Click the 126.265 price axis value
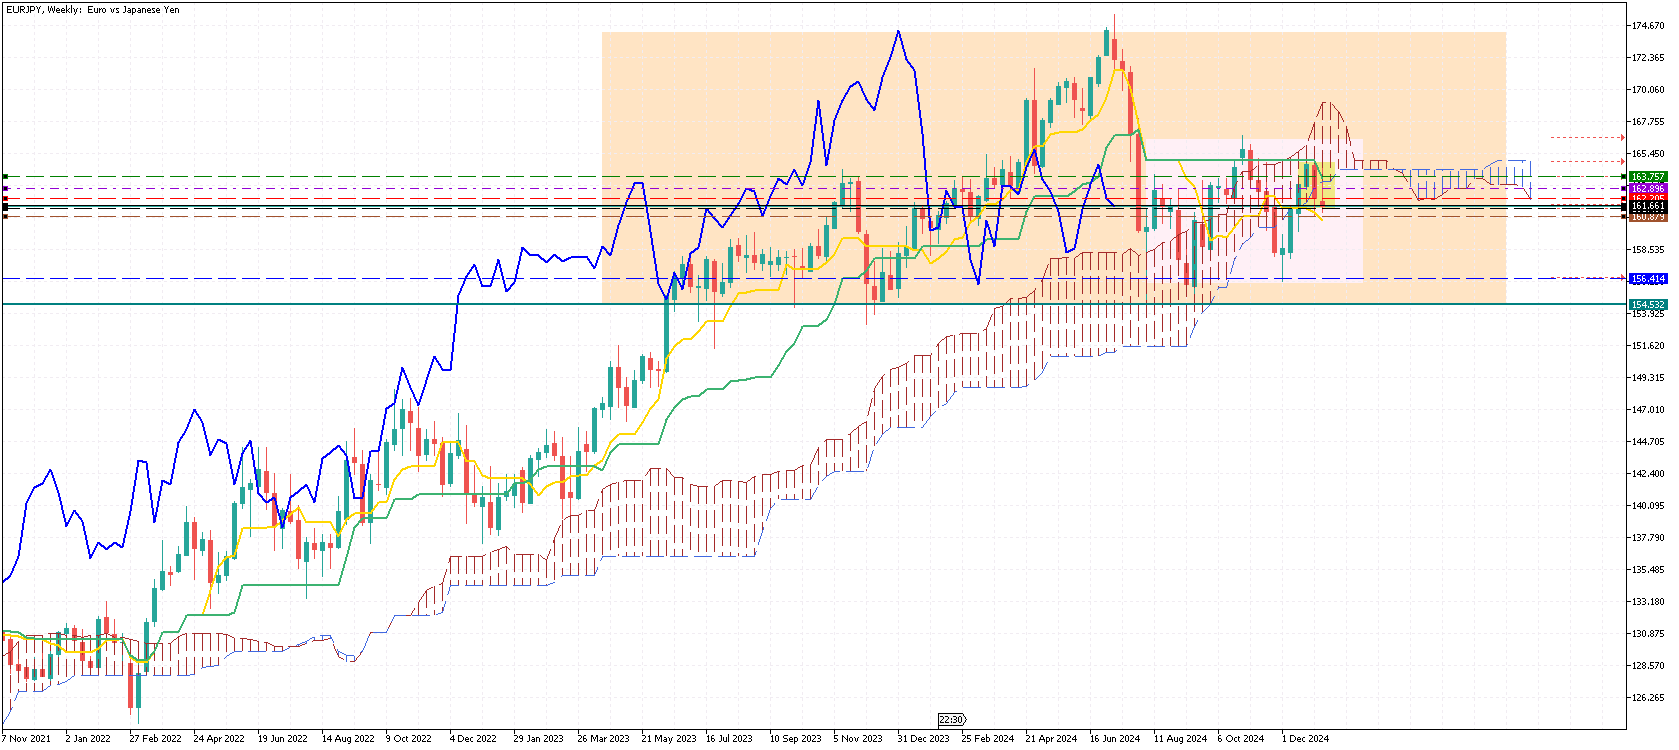1679x750 pixels. coord(1648,698)
